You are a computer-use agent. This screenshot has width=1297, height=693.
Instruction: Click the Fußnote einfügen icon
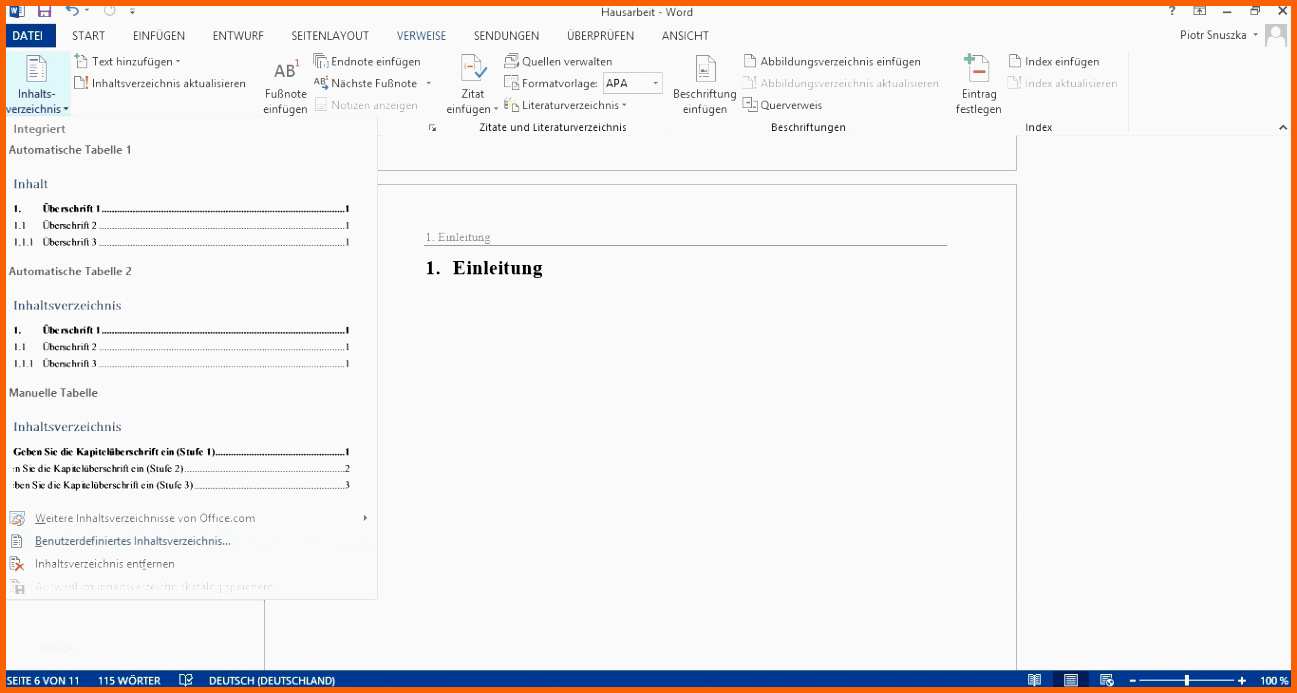point(285,72)
